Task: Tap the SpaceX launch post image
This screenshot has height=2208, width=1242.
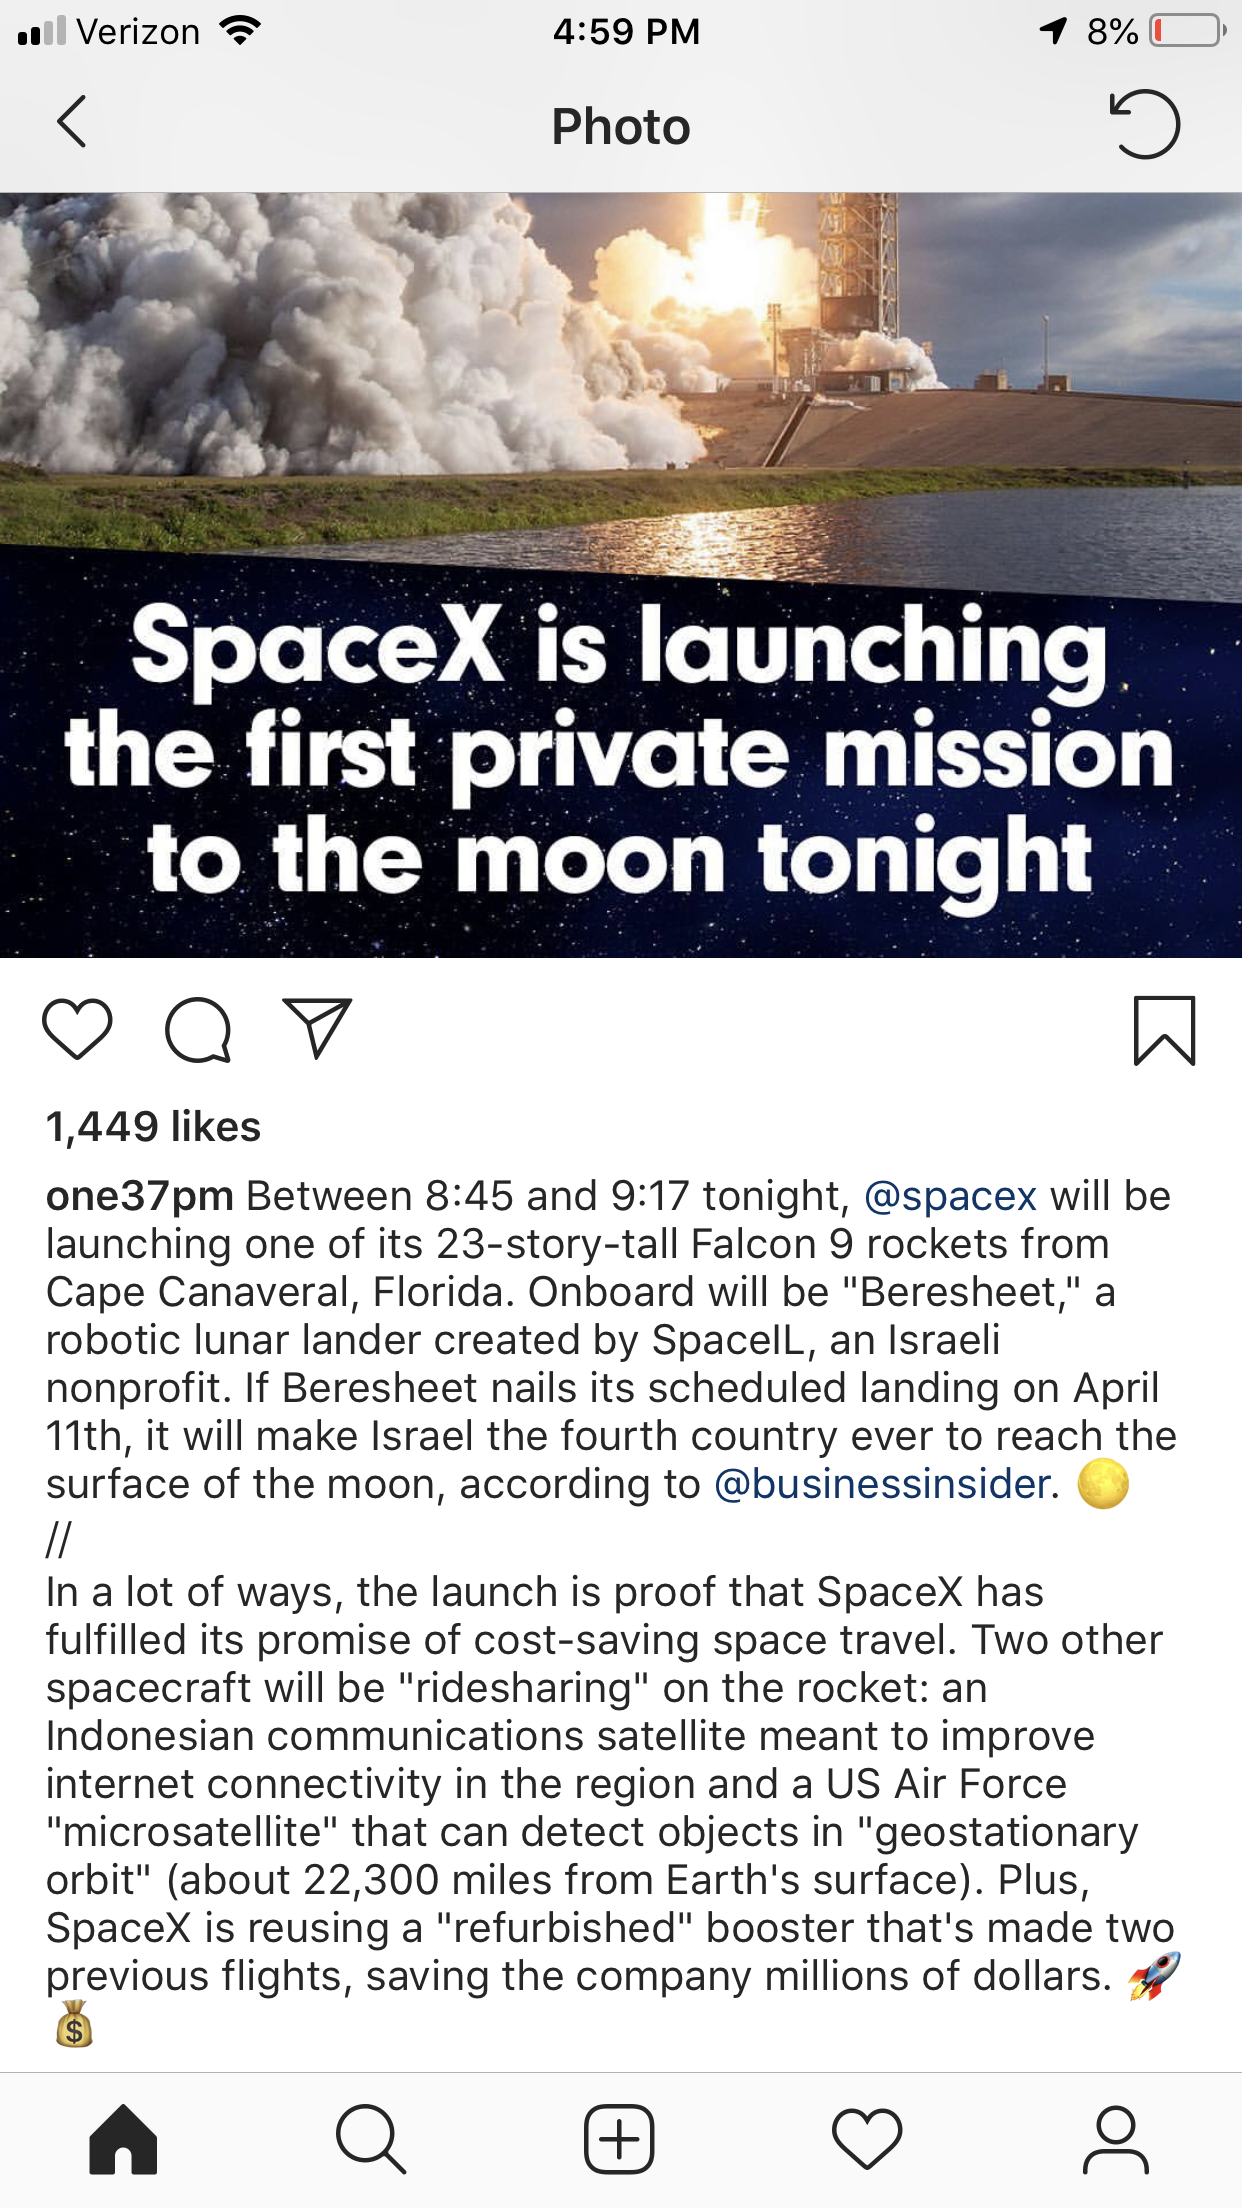Action: coord(621,575)
